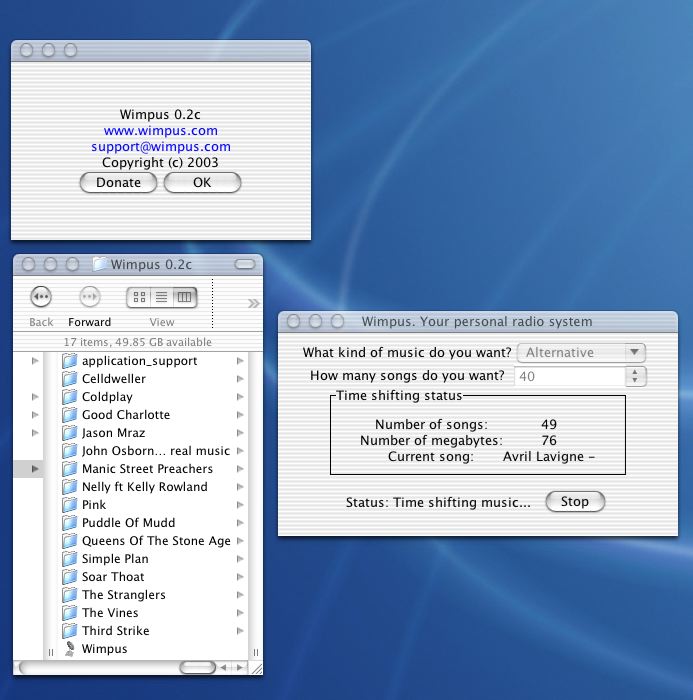
Task: Expand application_support via its right arrow
Action: [x=240, y=361]
